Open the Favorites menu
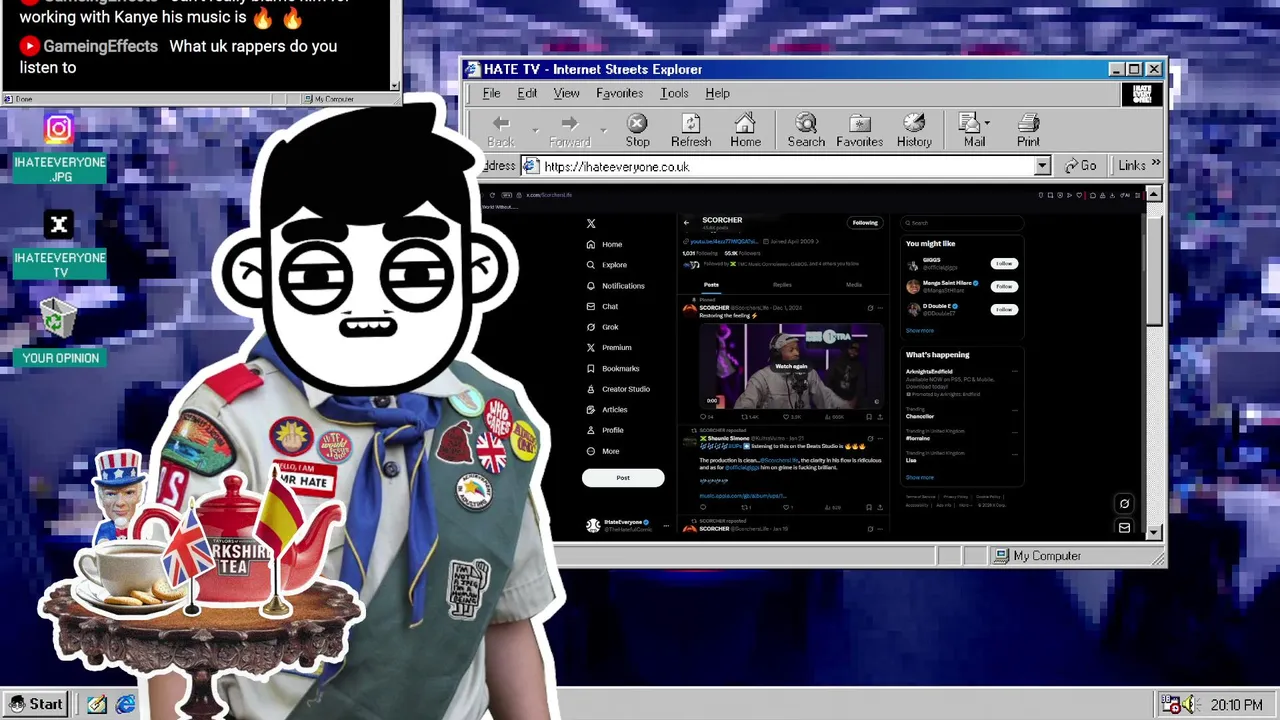 coord(619,93)
